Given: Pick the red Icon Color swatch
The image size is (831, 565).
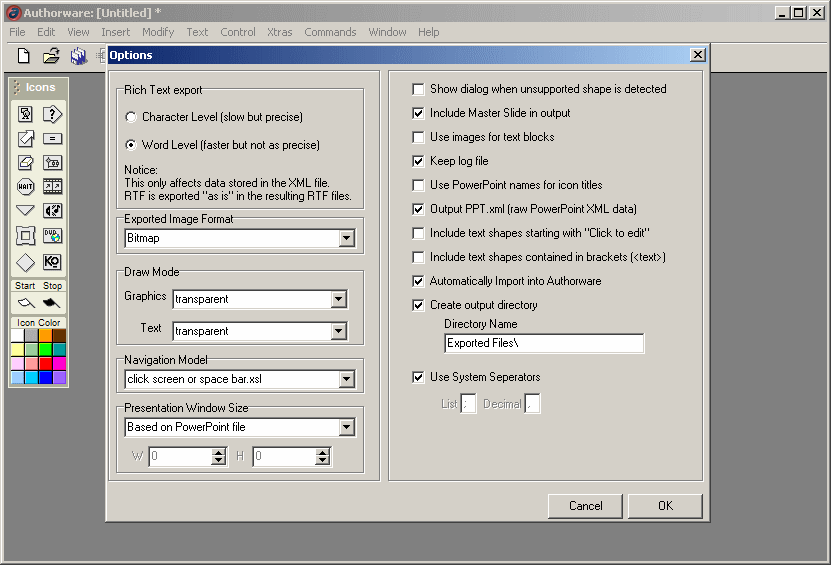Looking at the screenshot, I should point(45,363).
